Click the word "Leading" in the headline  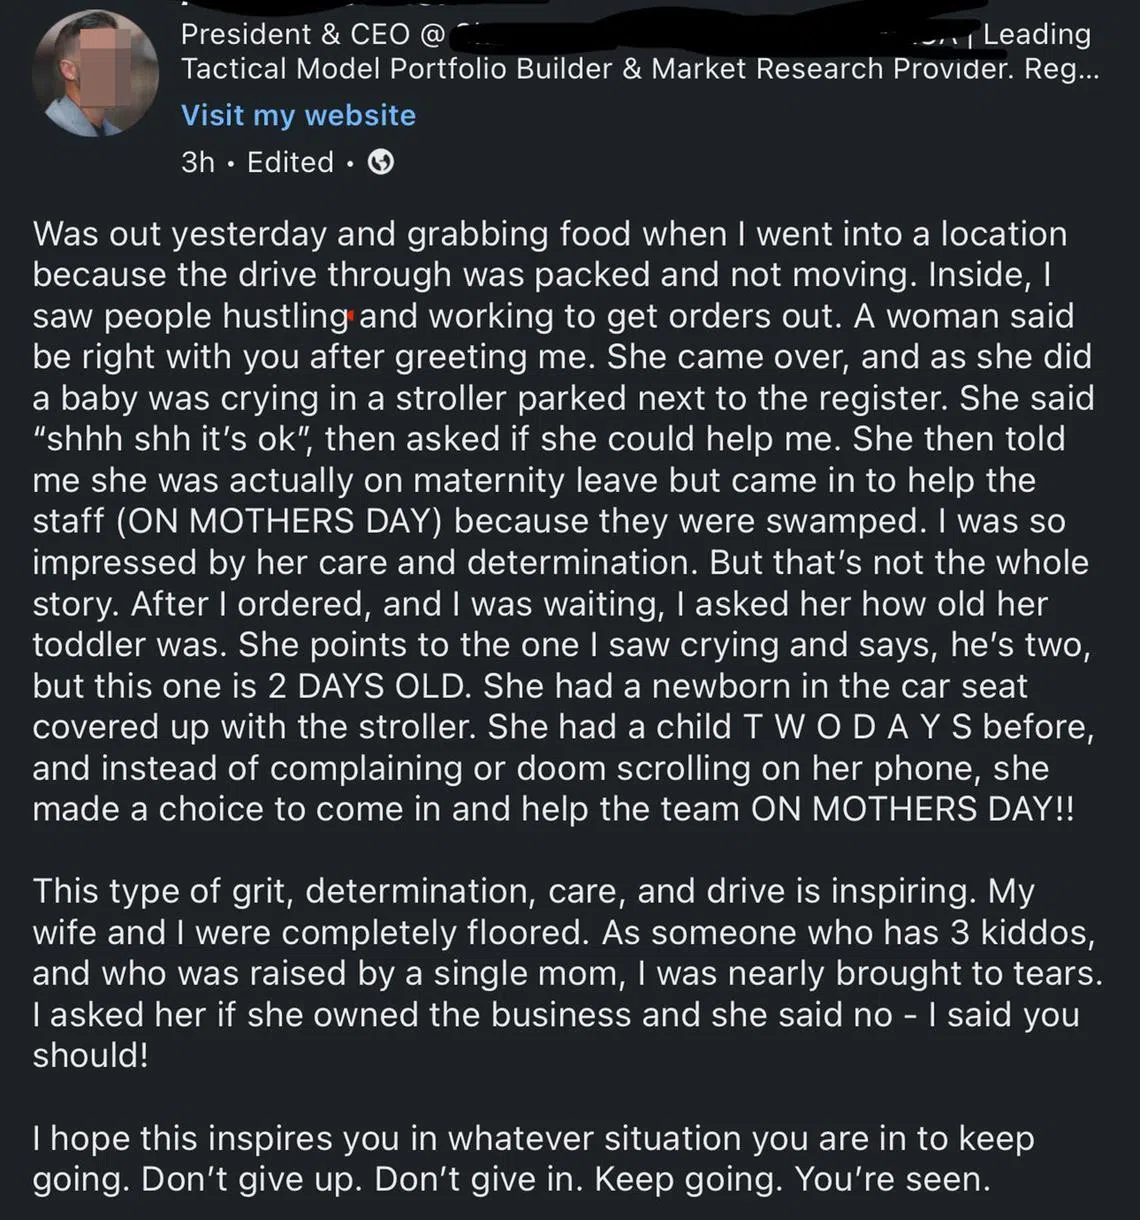click(1037, 34)
